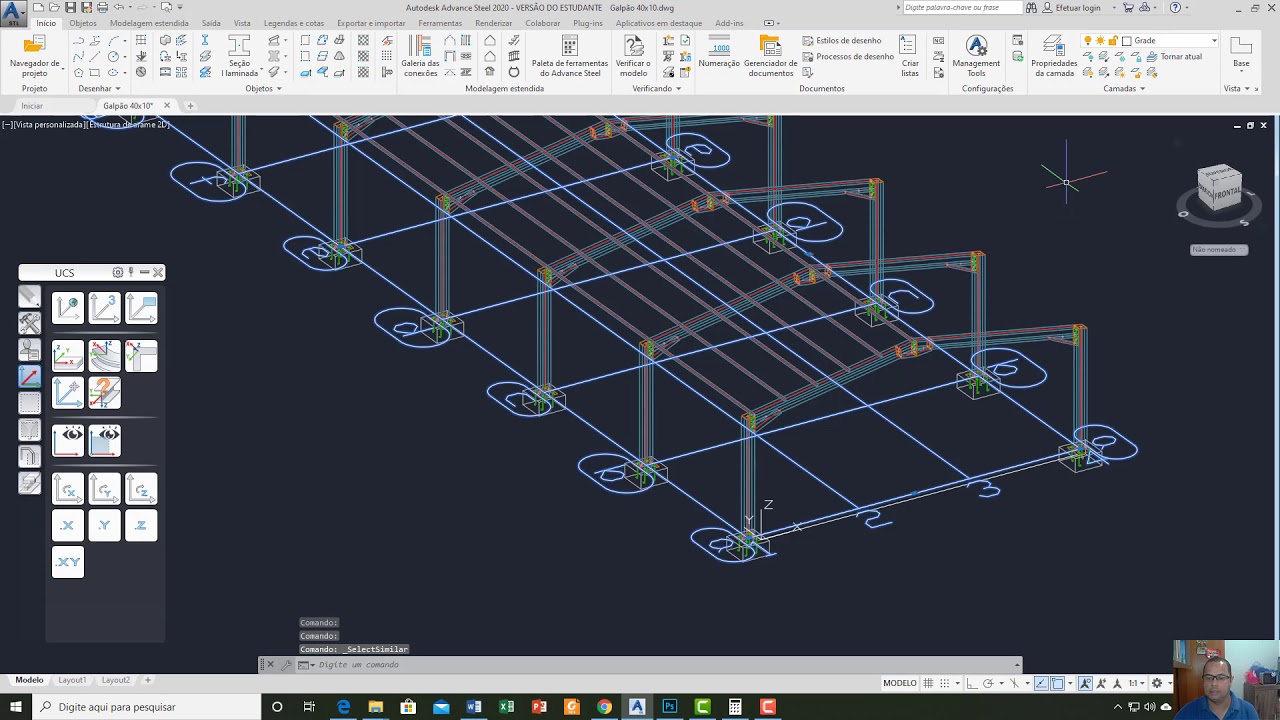Pin the UCS palette
The height and width of the screenshot is (720, 1280).
pos(131,272)
